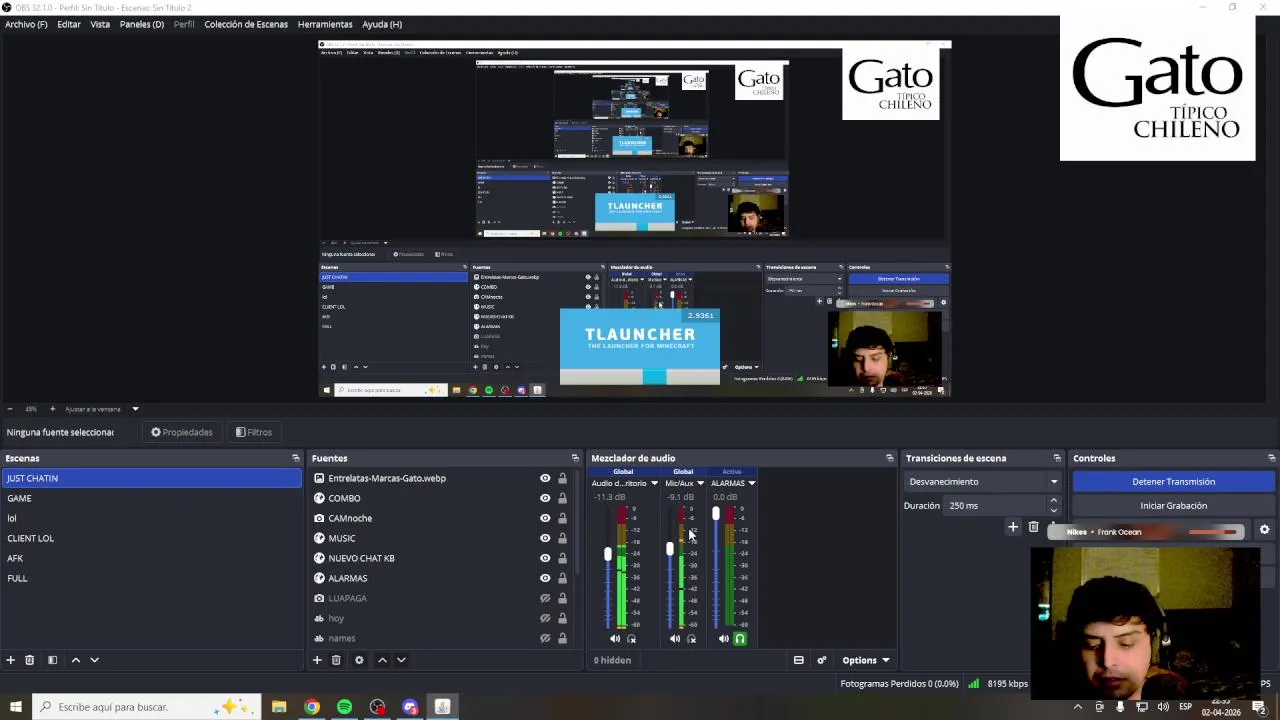1280x720 pixels.
Task: Adjust the Mic/Aux volume slider handle
Action: [669, 549]
